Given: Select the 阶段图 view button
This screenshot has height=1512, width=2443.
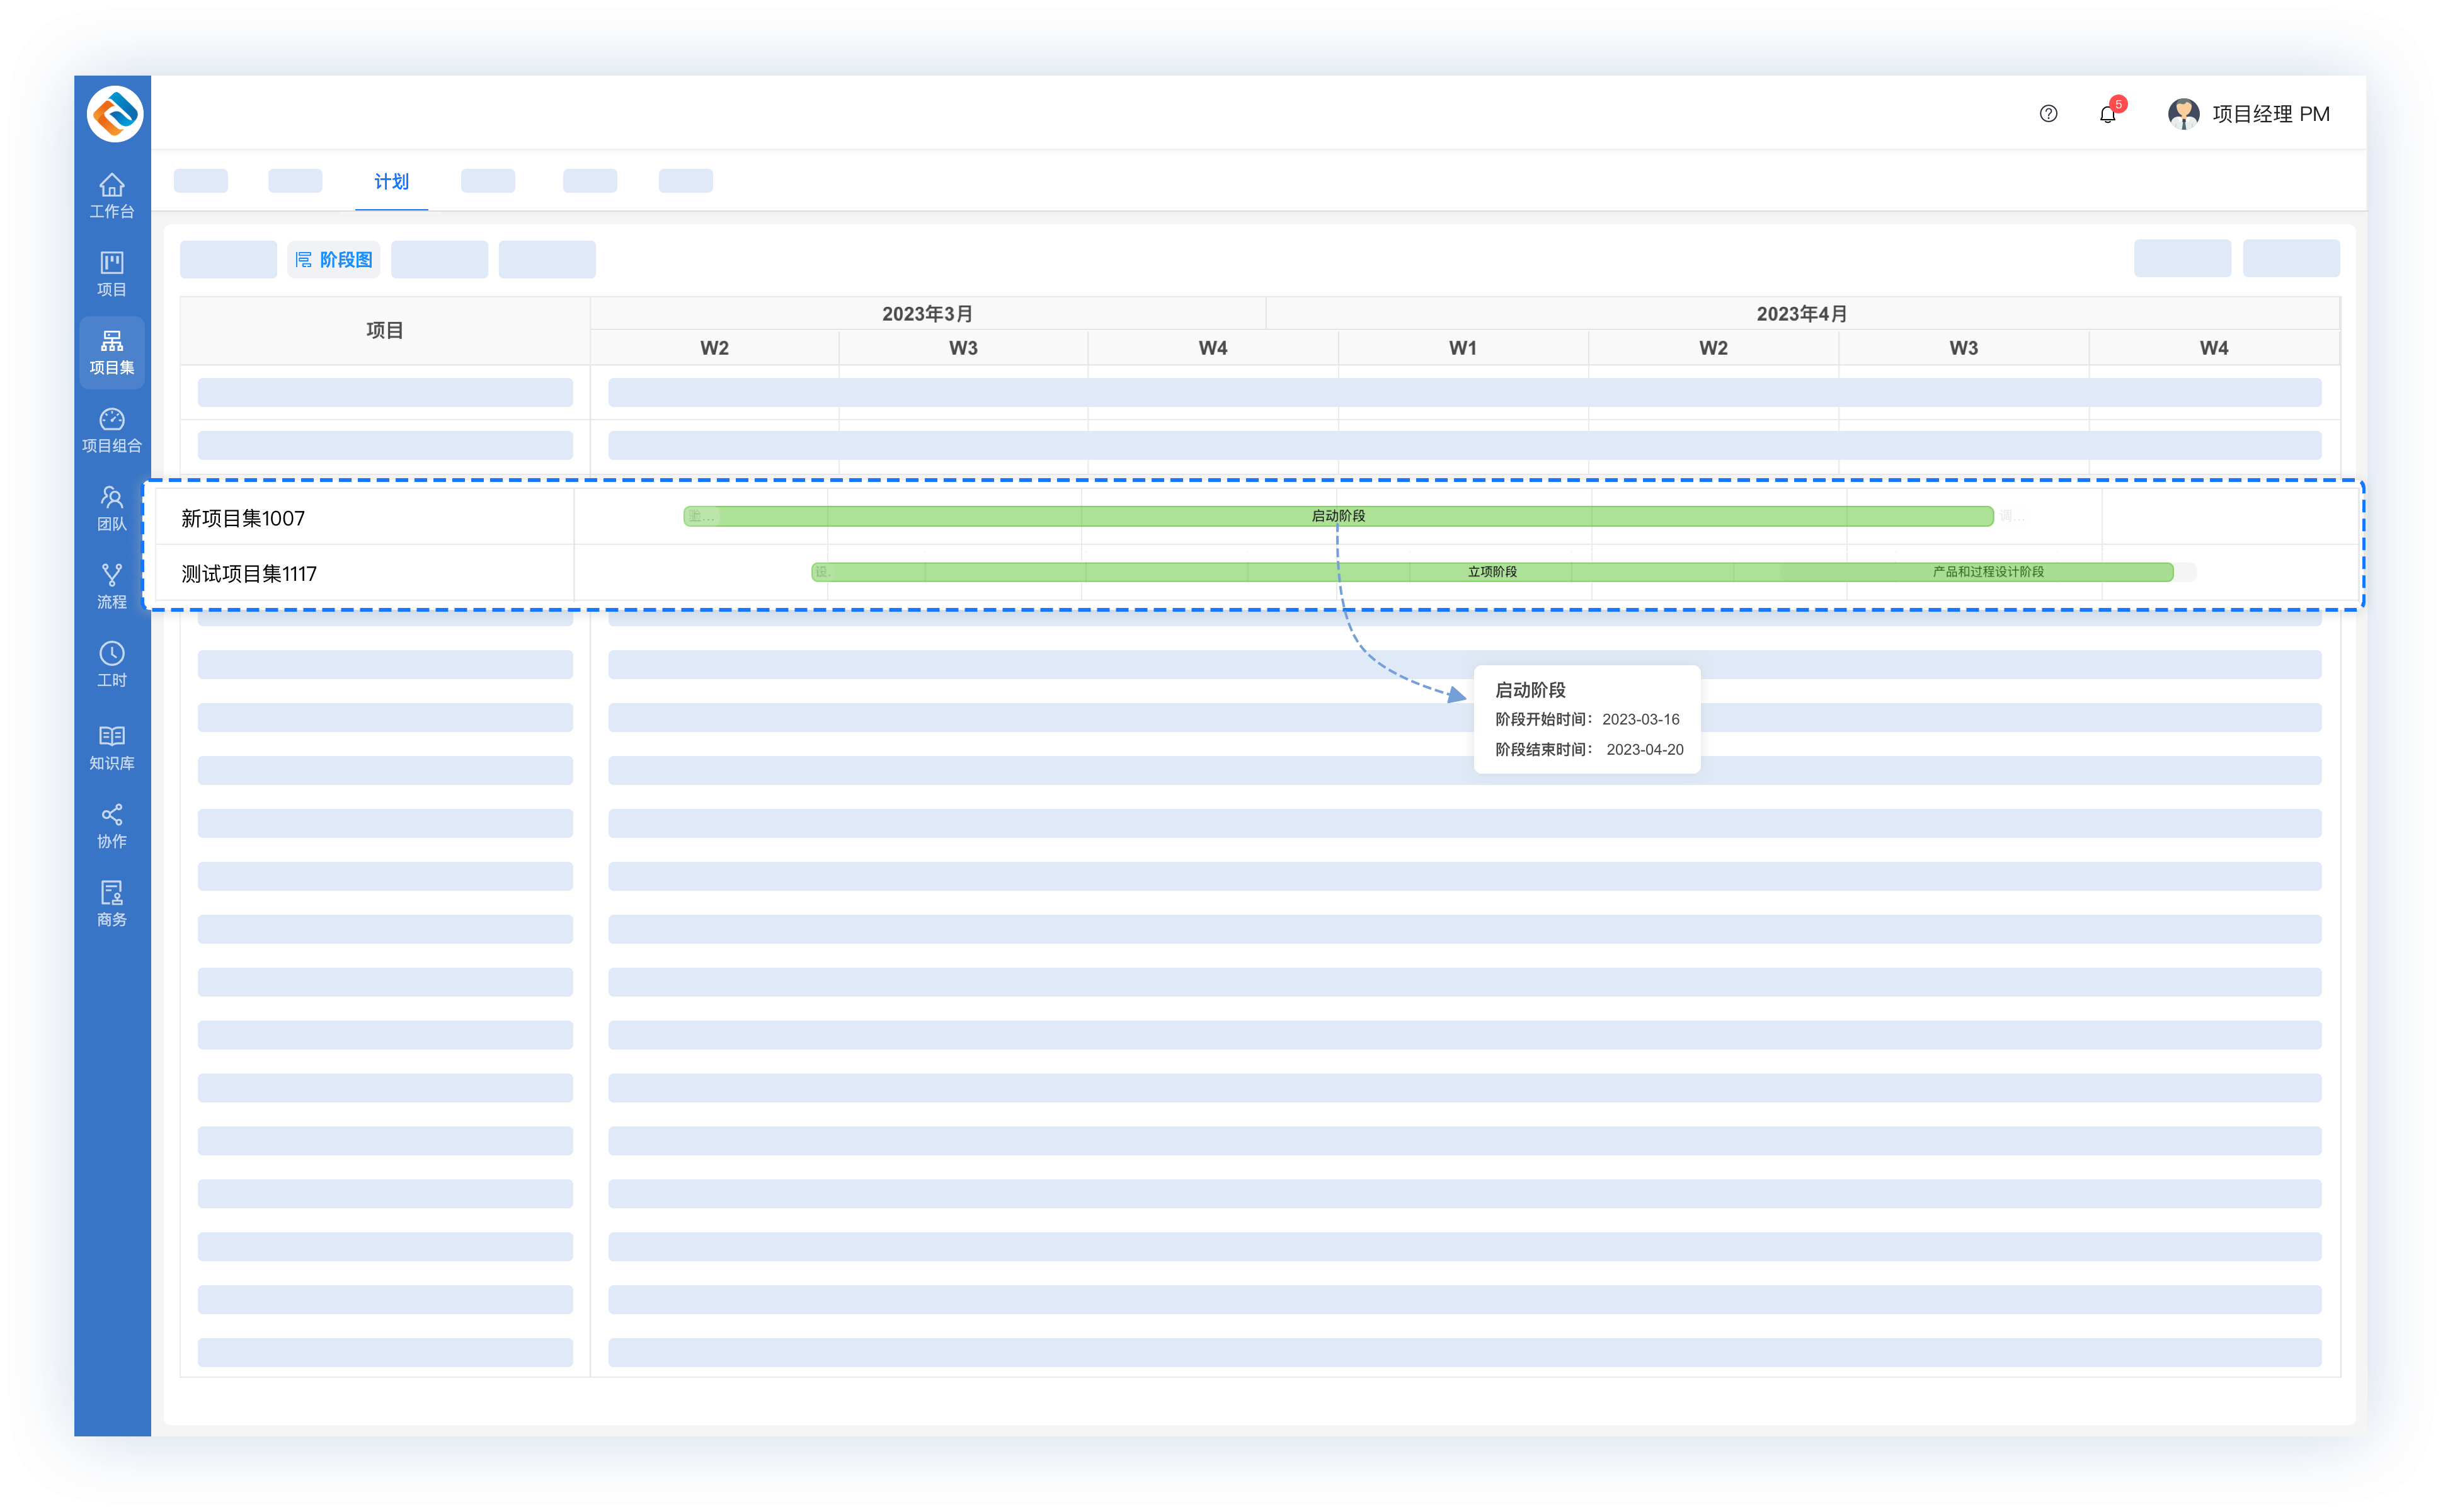Looking at the screenshot, I should pyautogui.click(x=334, y=260).
